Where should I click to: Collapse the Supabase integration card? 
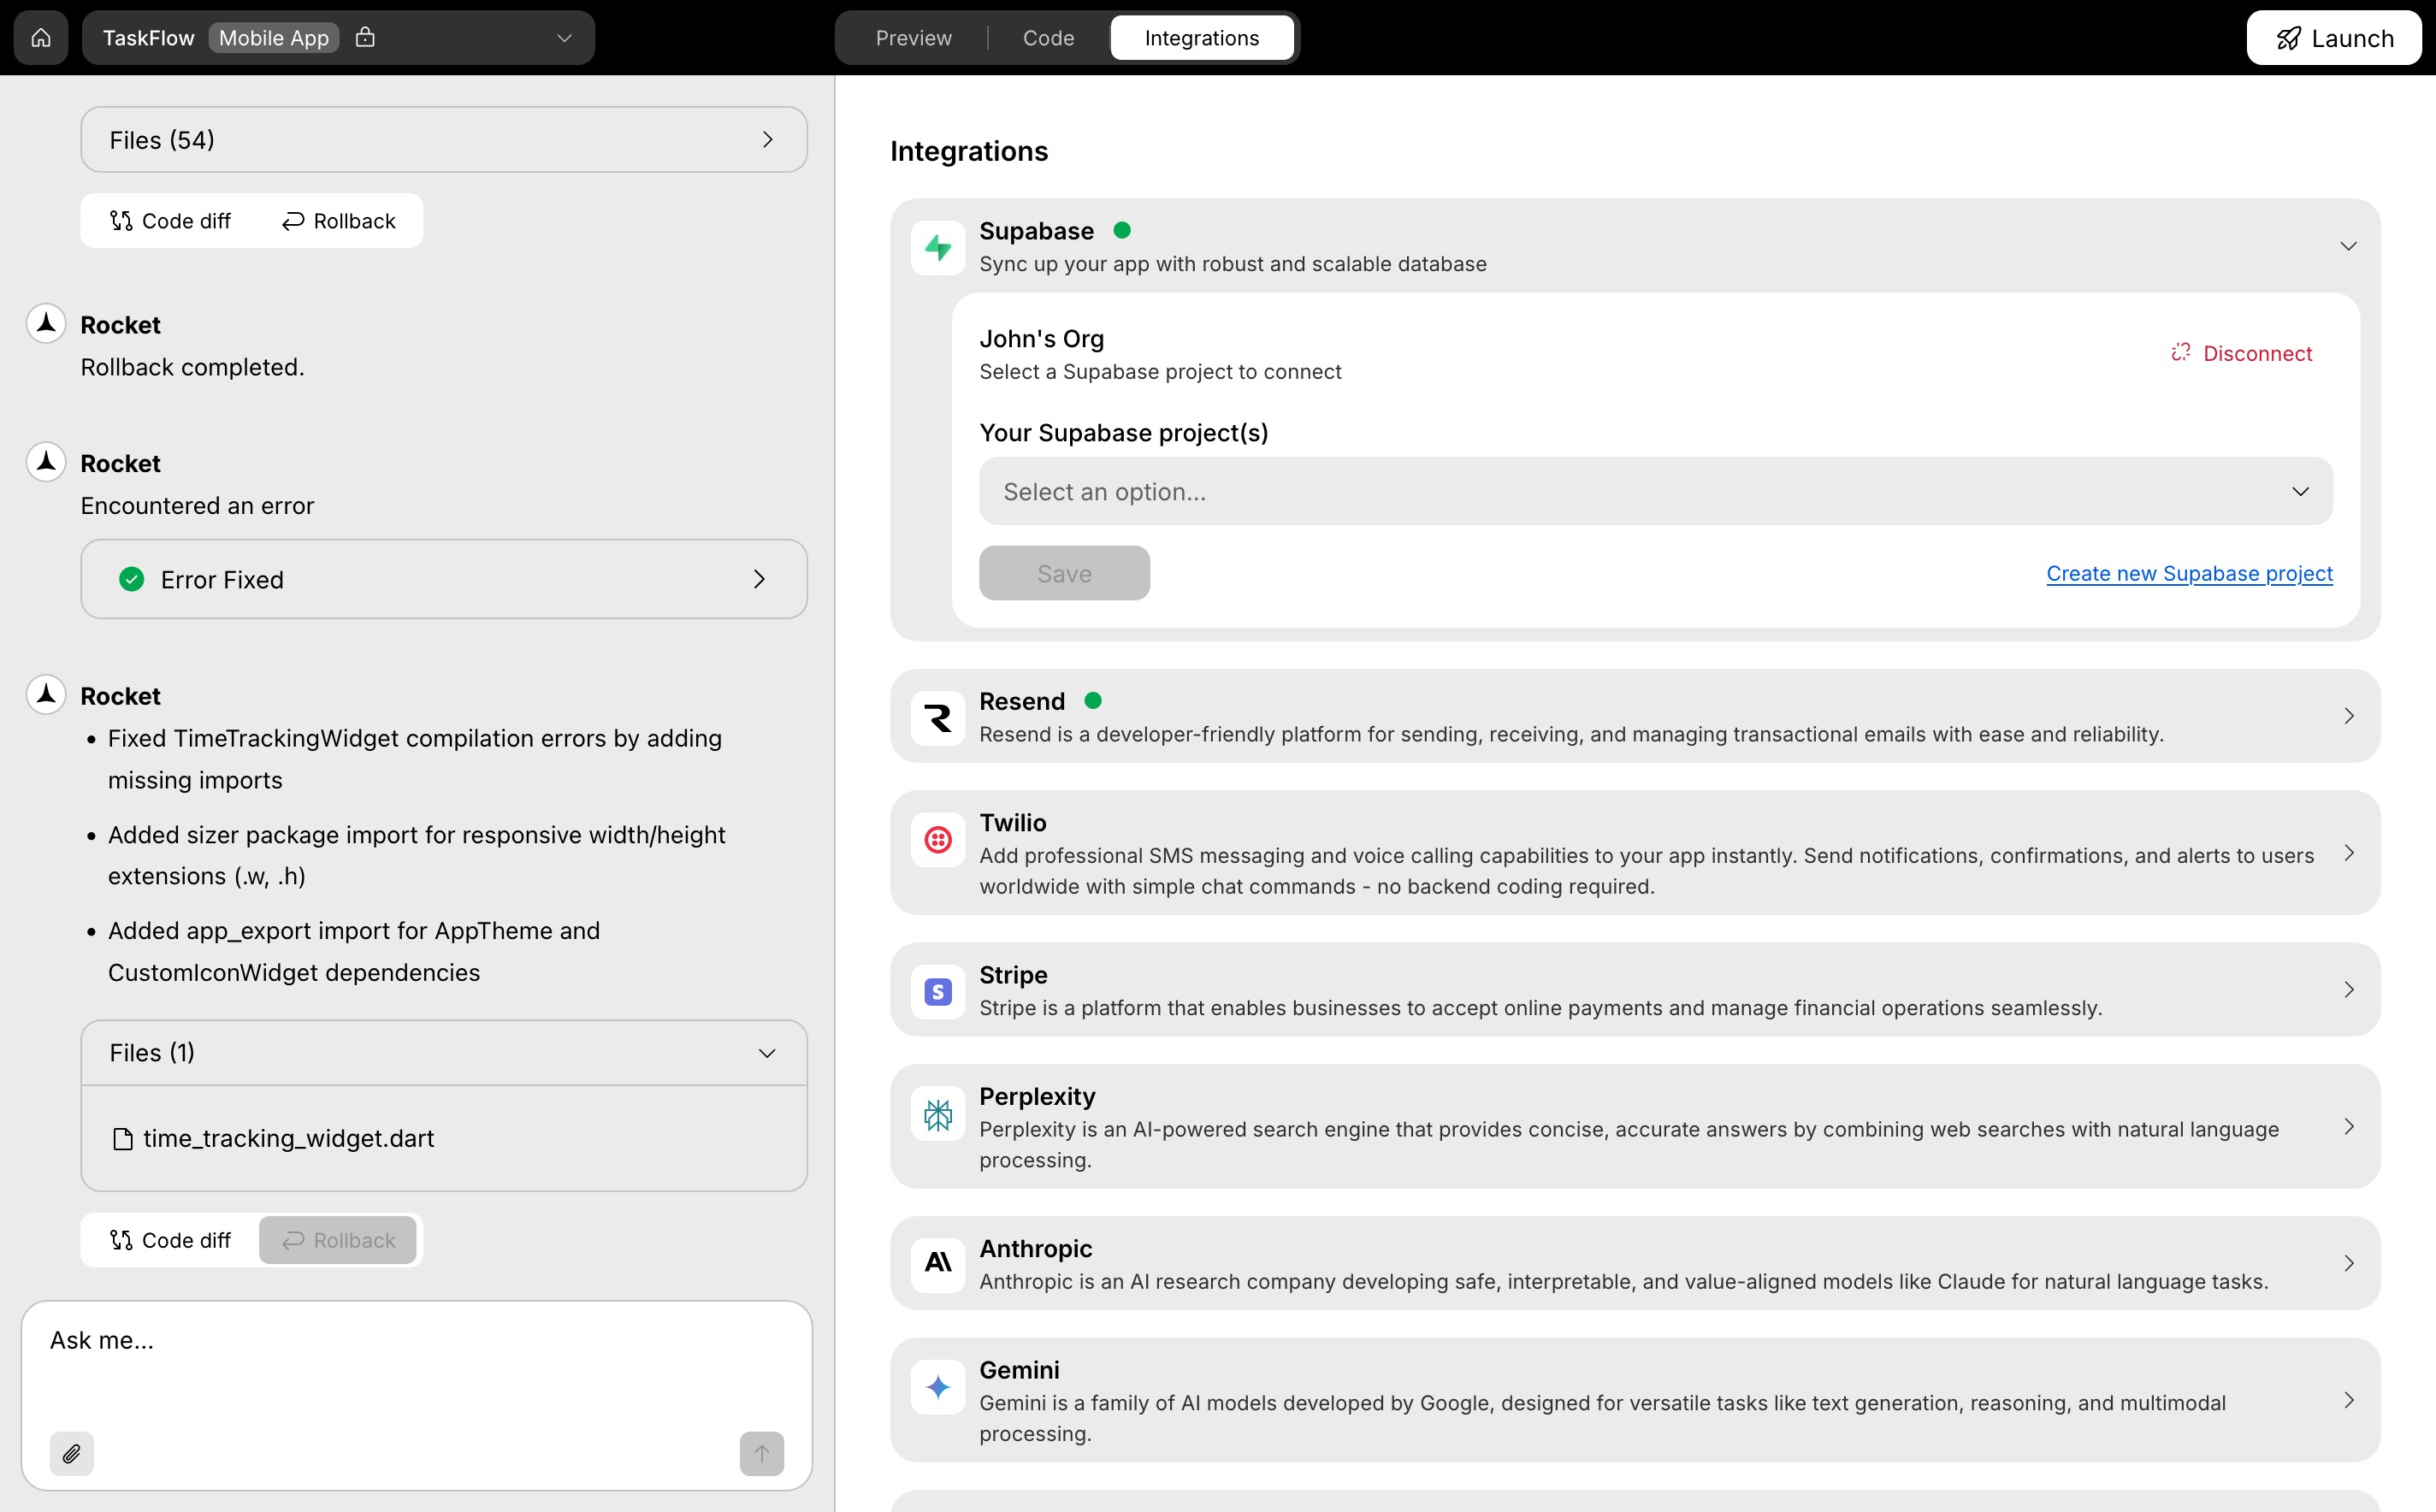[x=2347, y=246]
